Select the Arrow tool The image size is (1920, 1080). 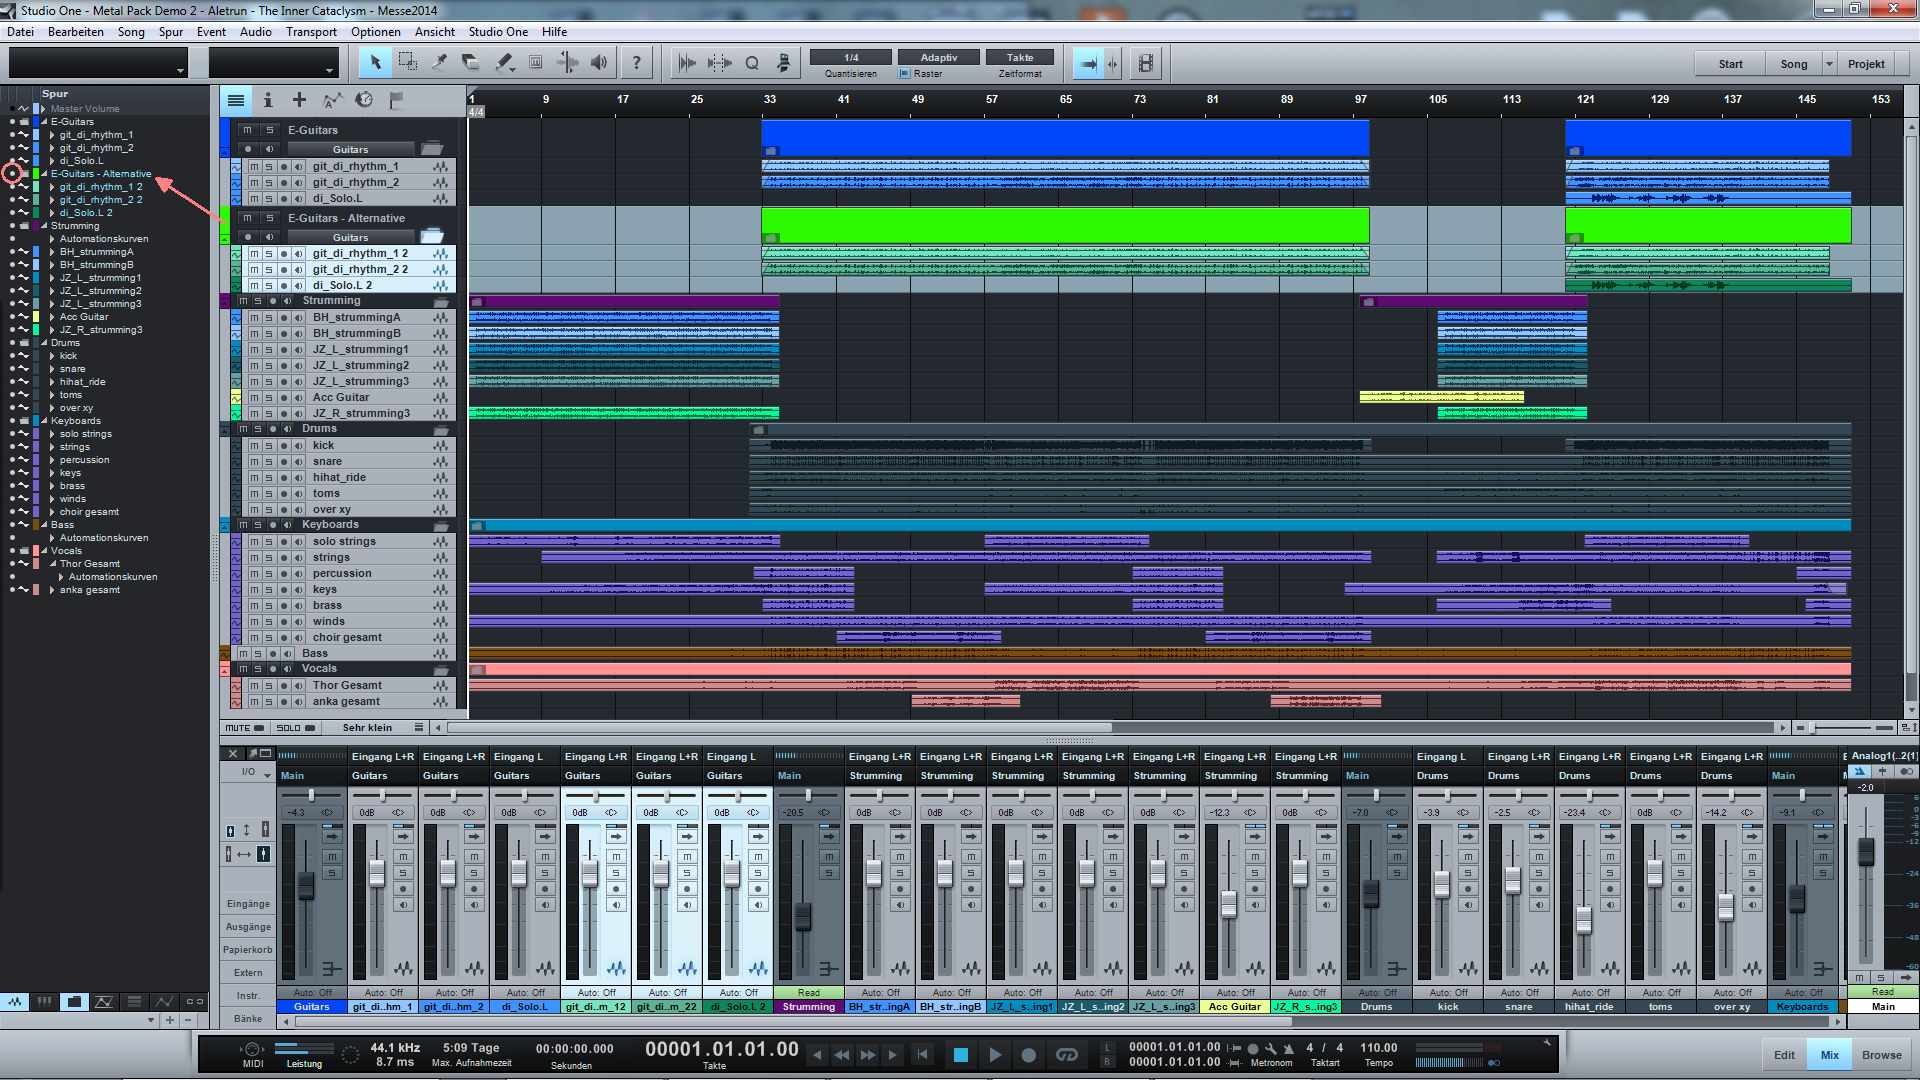[x=375, y=63]
